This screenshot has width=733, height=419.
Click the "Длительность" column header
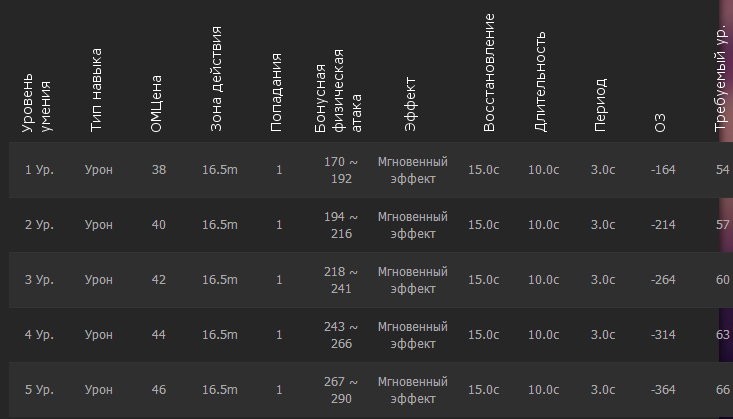[x=540, y=82]
